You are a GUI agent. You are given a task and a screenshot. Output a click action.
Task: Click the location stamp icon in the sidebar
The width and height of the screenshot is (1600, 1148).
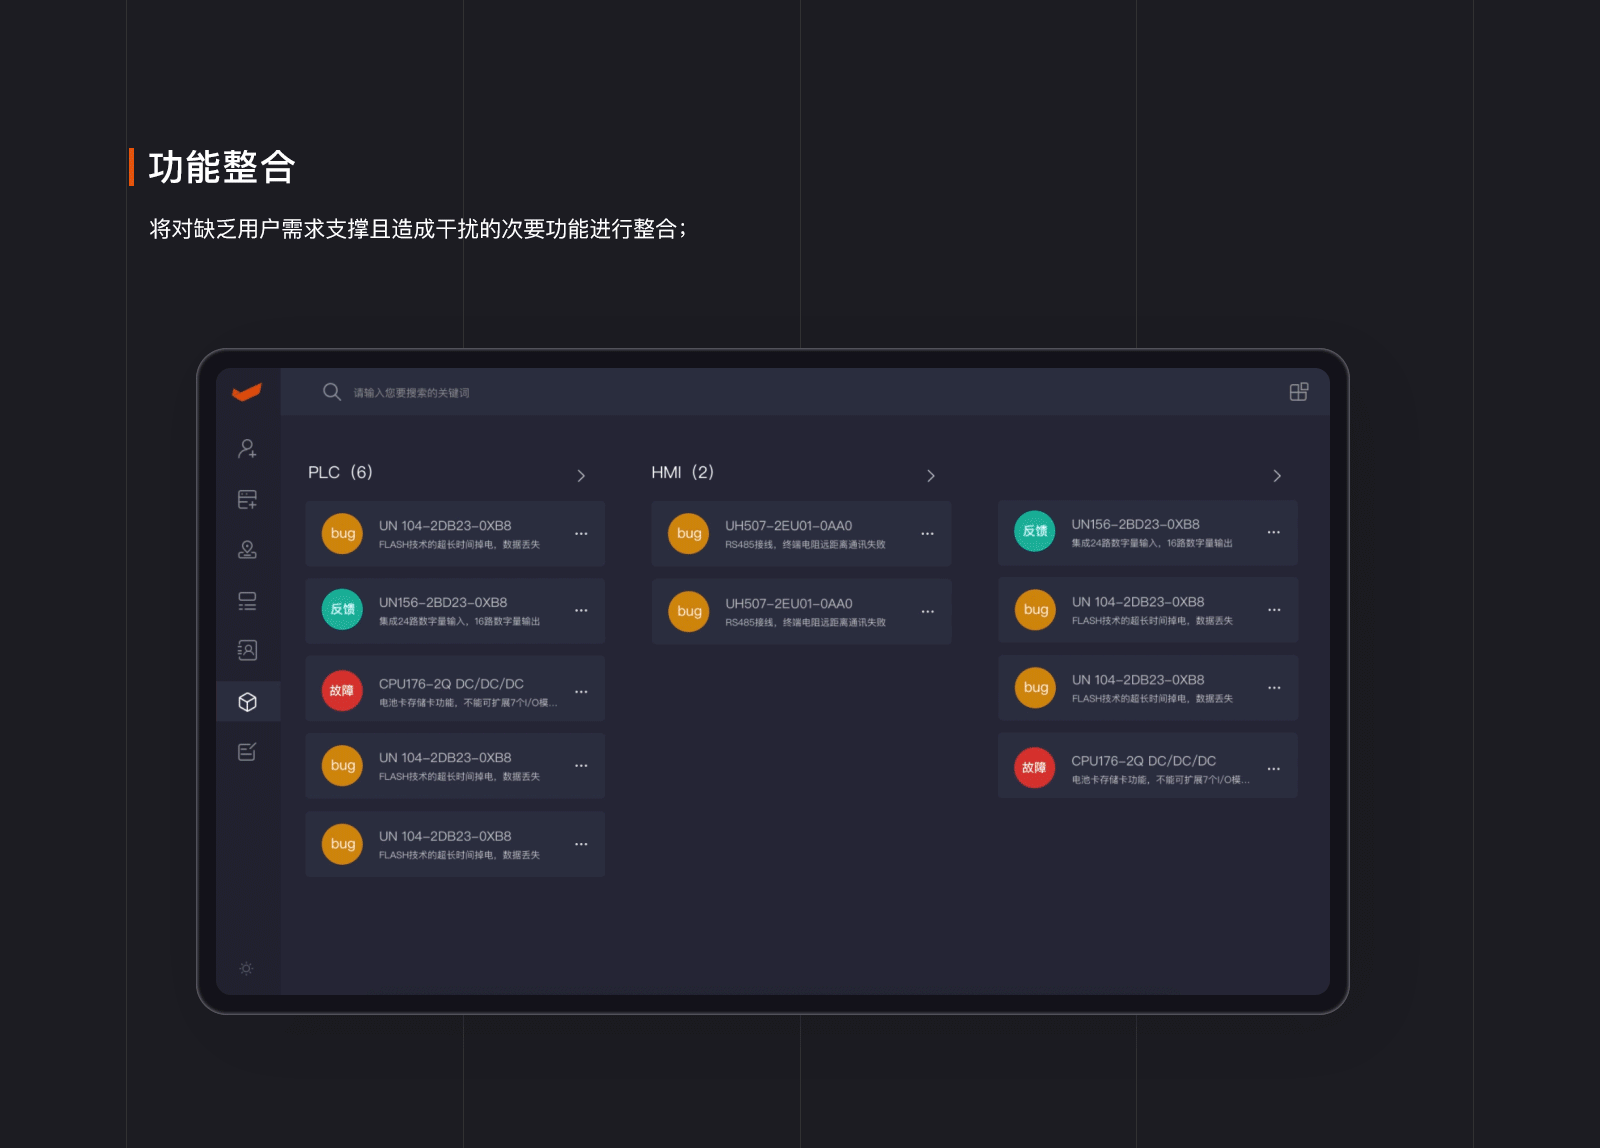[247, 549]
